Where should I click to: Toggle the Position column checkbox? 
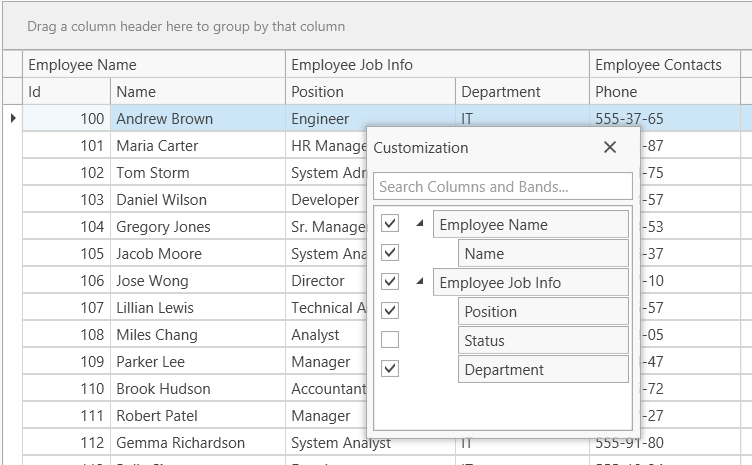point(390,310)
